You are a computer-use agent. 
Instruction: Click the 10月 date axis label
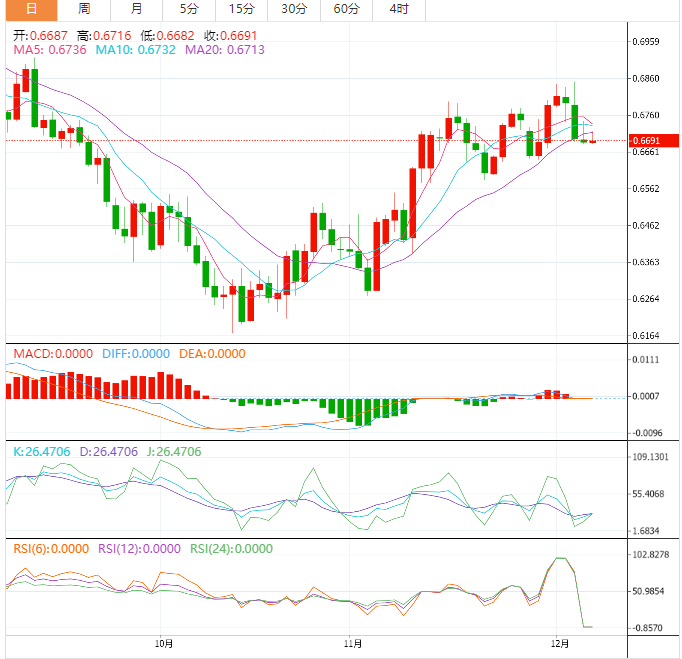tap(164, 643)
